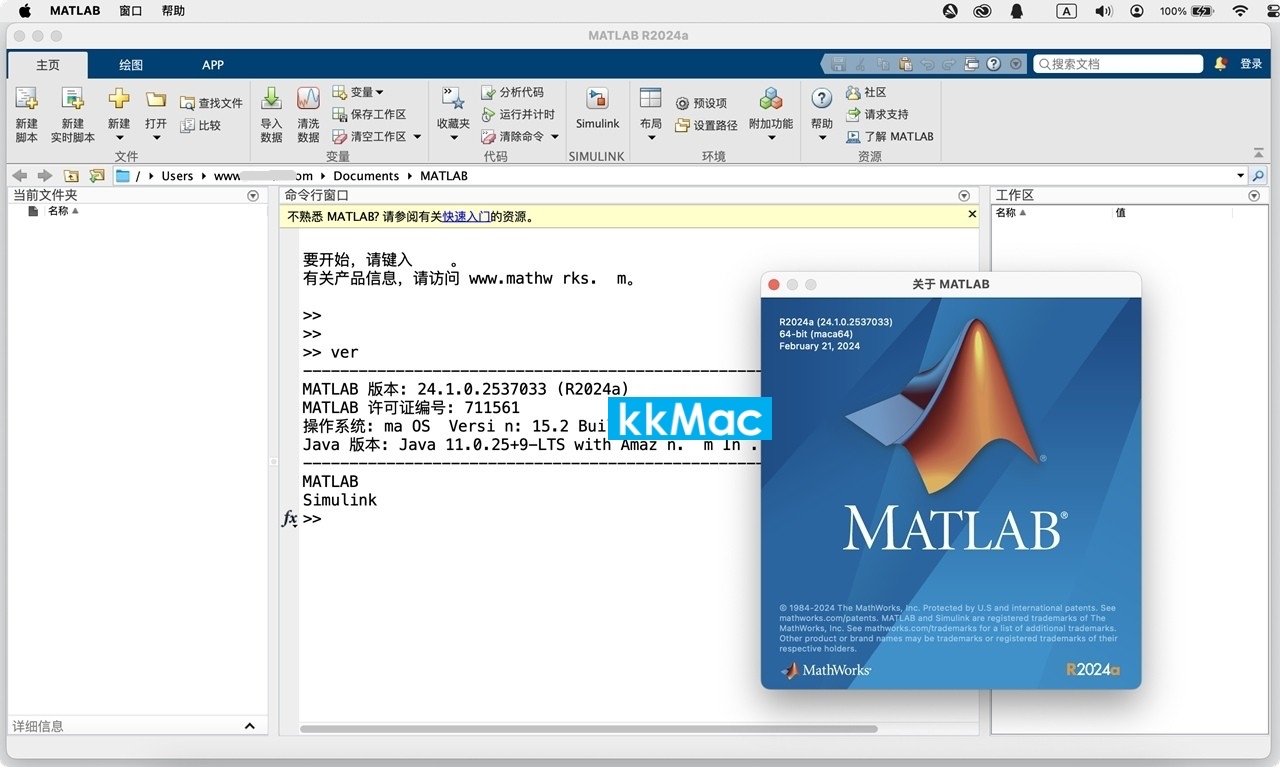Open the 收藏夹 (Favorites) menu

[453, 113]
